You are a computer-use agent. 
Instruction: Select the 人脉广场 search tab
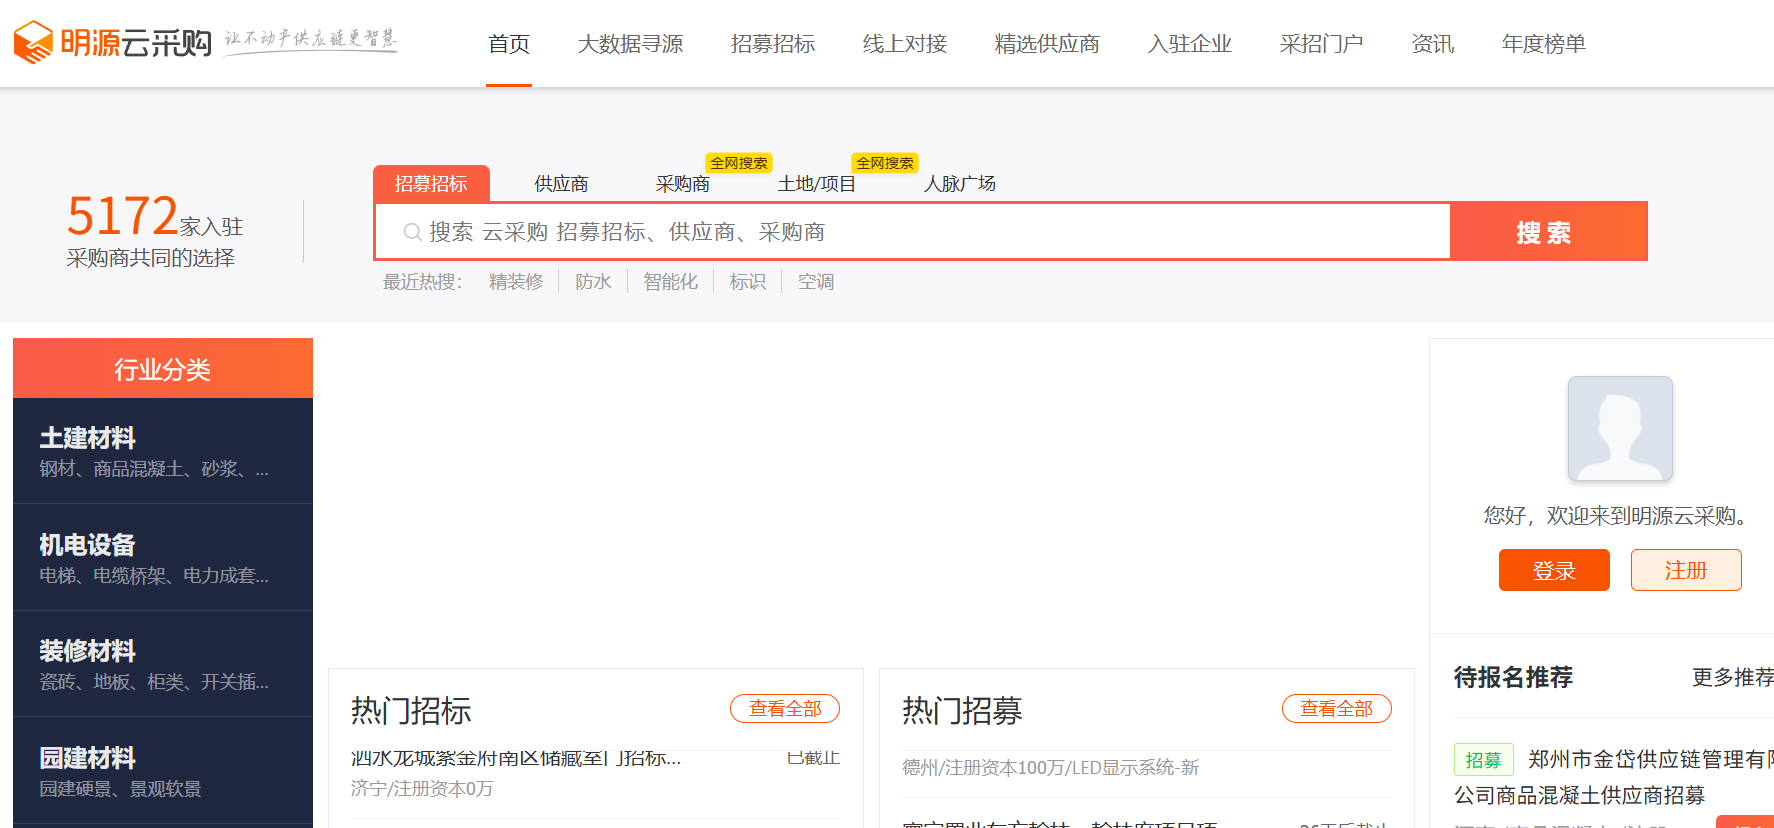(959, 184)
